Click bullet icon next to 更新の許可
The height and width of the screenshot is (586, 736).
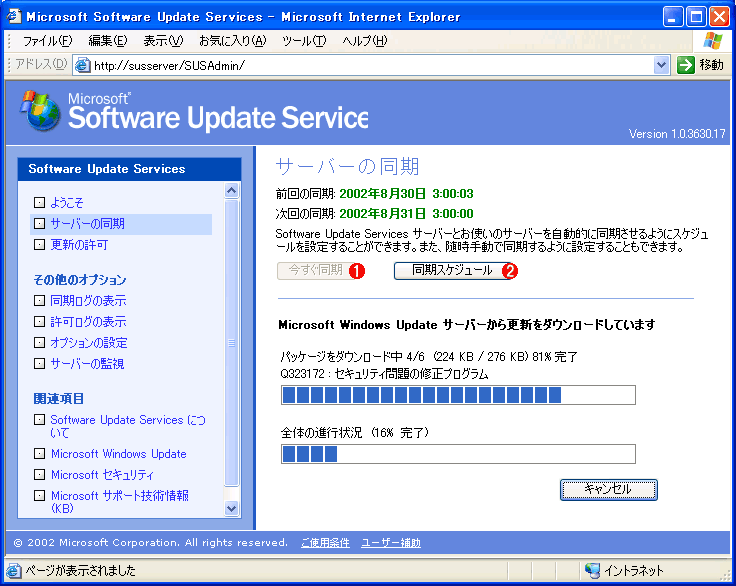pos(39,244)
